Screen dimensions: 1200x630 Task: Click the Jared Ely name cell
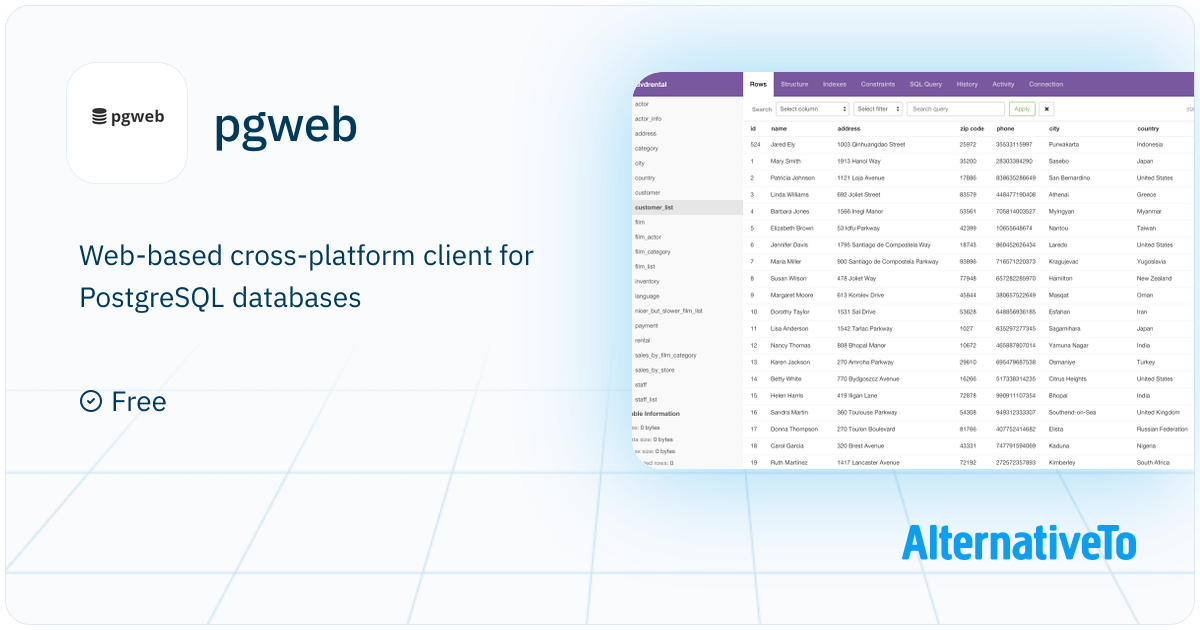click(x=783, y=144)
